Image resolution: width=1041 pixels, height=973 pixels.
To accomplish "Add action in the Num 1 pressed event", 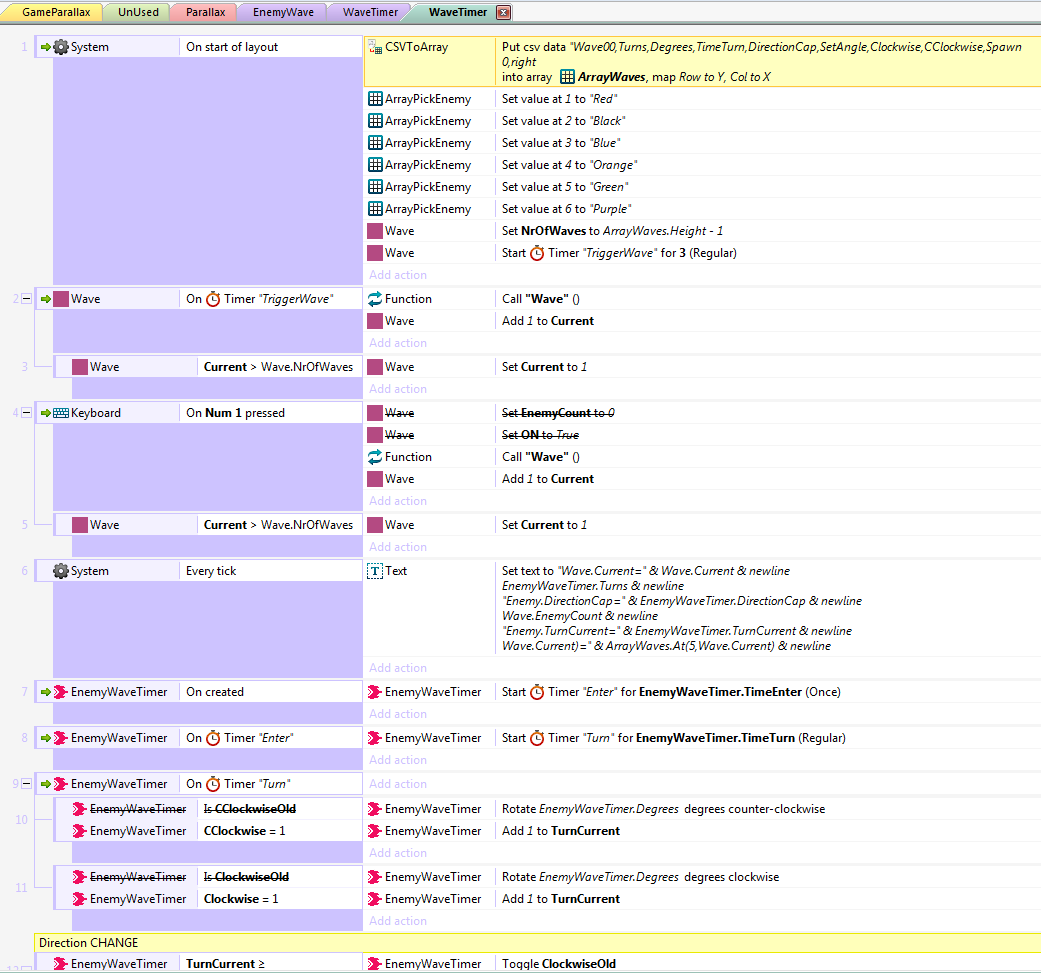I will (398, 501).
